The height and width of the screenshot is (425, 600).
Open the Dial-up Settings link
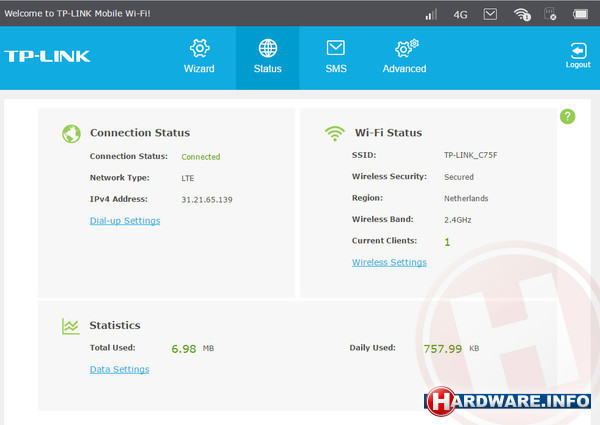(x=125, y=221)
